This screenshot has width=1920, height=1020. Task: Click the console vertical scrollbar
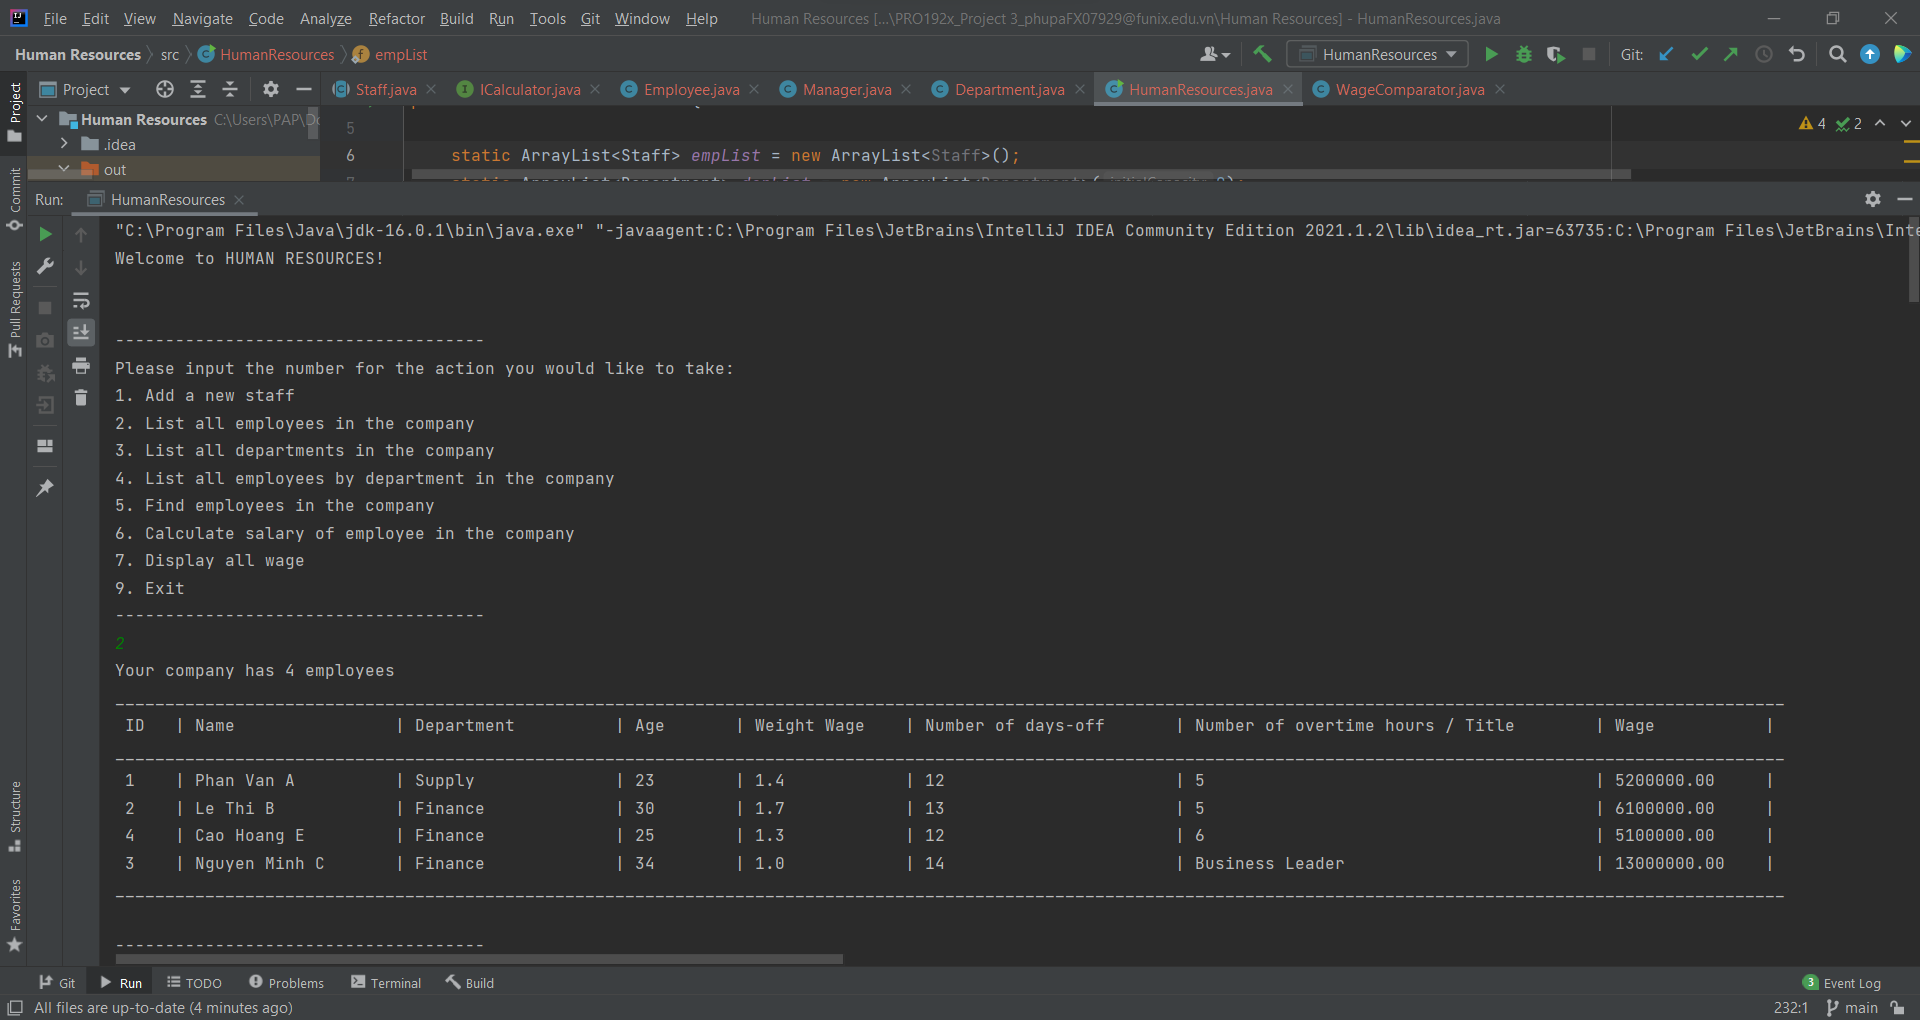point(1913,260)
